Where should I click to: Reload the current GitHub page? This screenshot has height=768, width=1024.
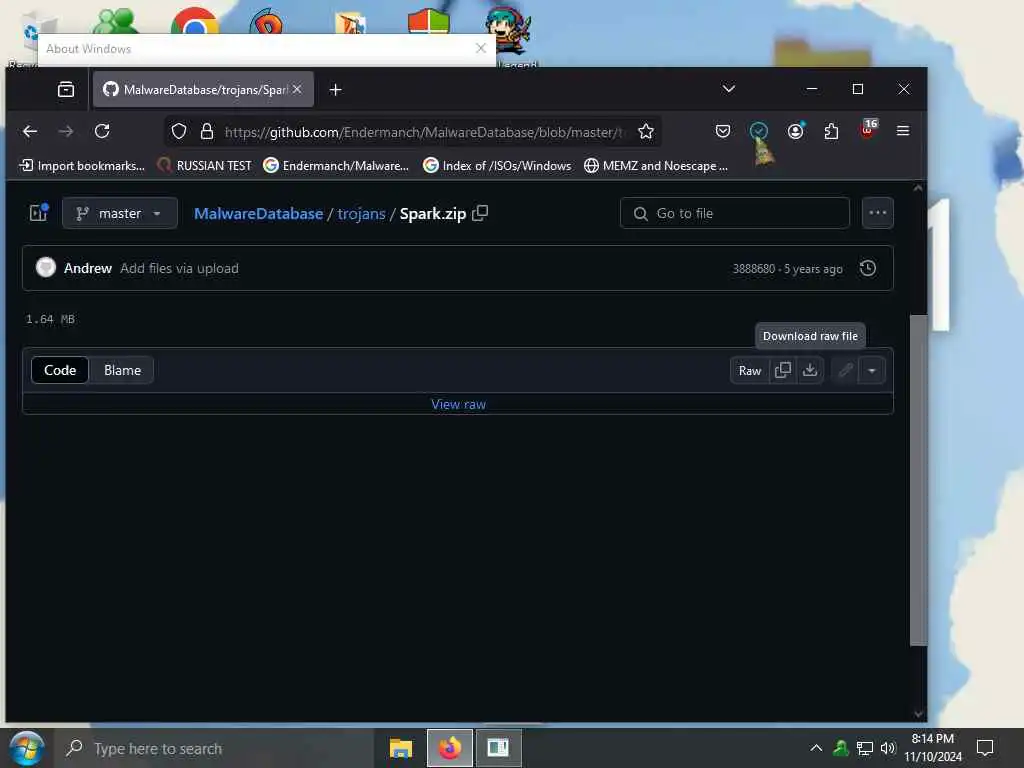point(102,131)
